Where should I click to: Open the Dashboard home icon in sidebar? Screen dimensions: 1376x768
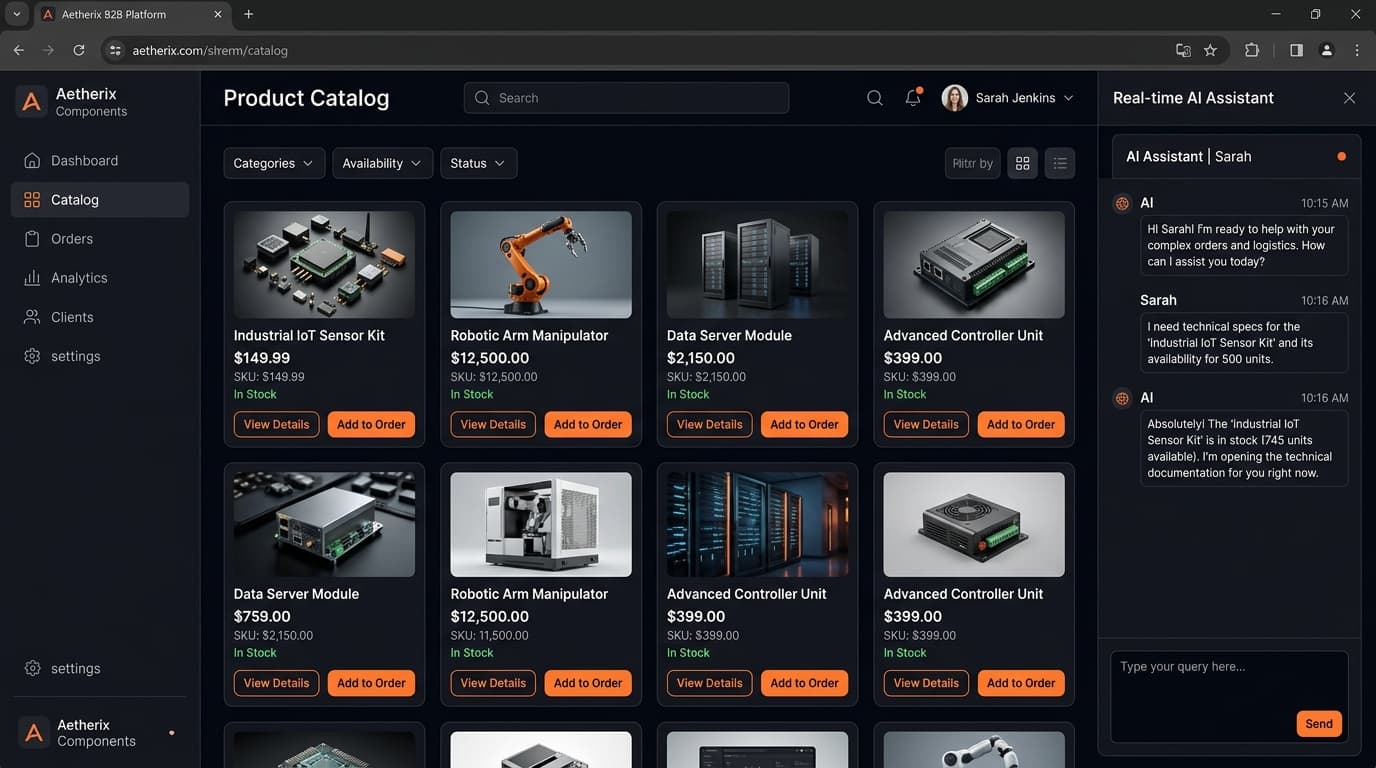point(32,160)
